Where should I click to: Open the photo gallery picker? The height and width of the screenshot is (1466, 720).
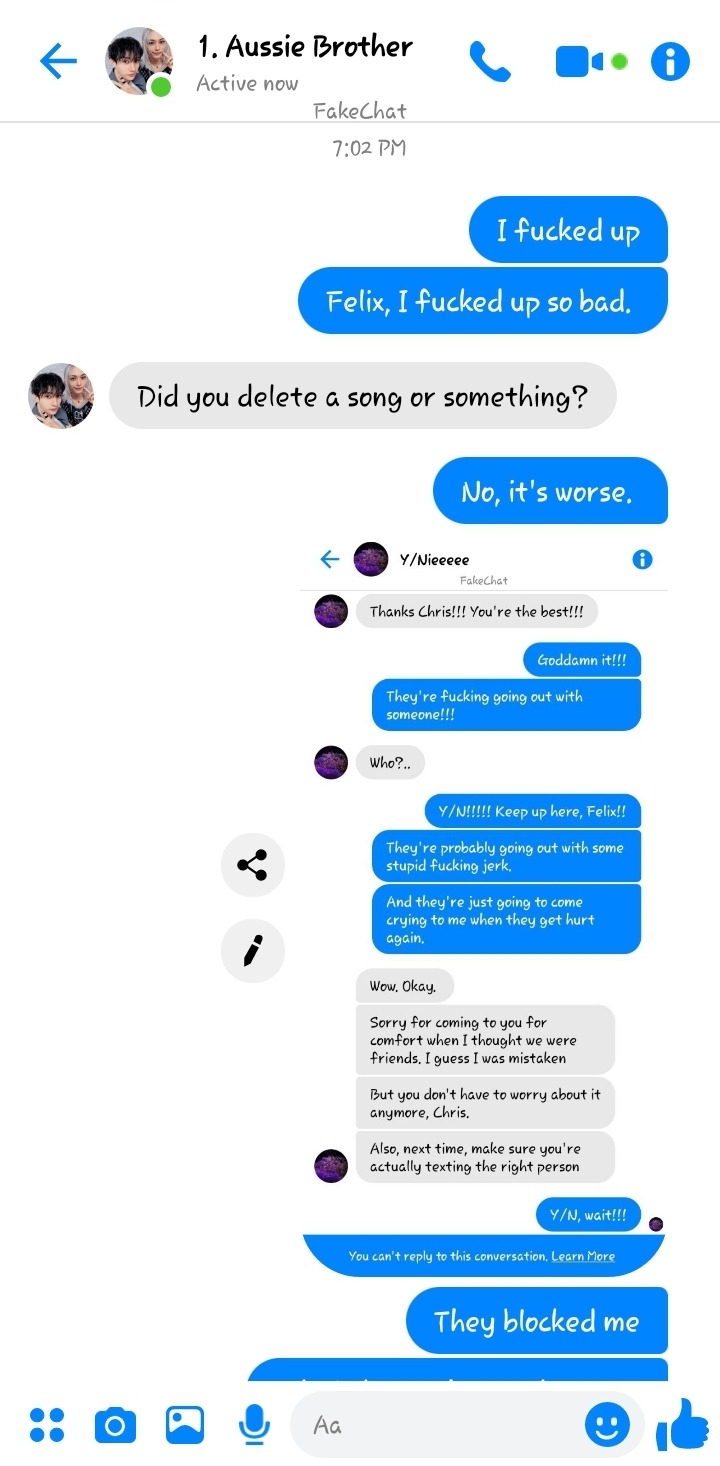pyautogui.click(x=185, y=1424)
